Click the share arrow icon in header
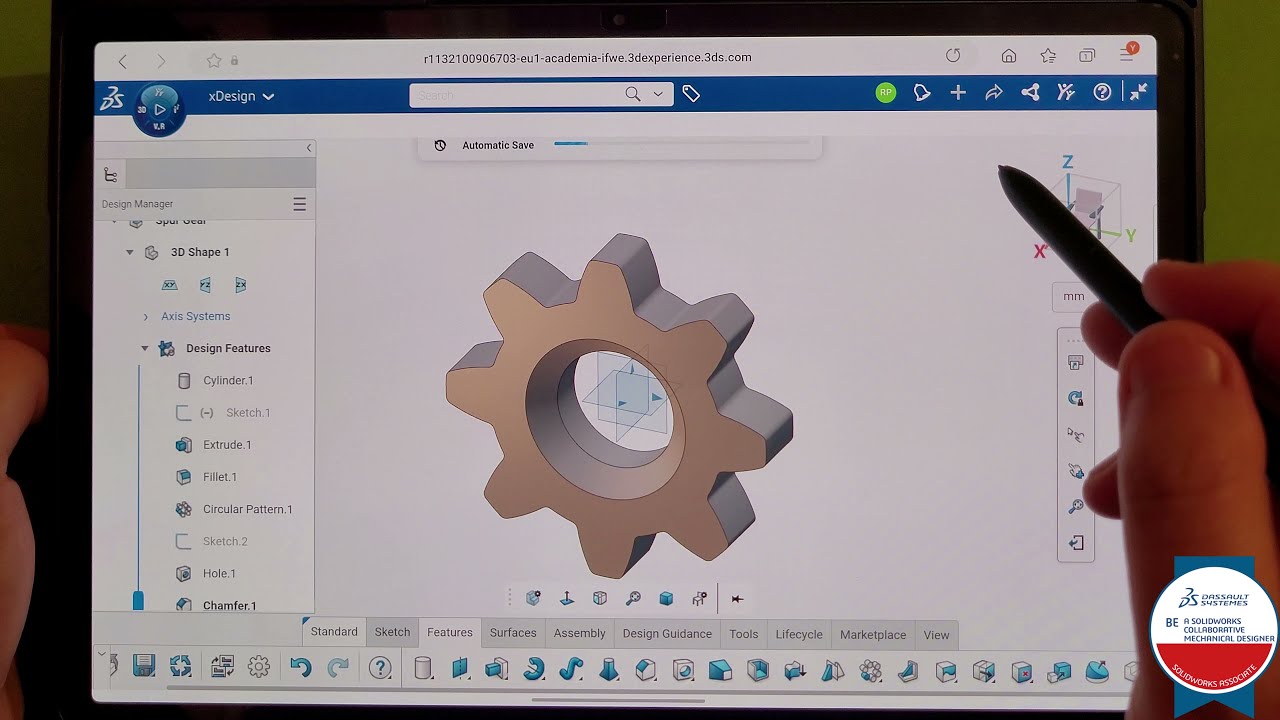The width and height of the screenshot is (1280, 720). coord(994,93)
